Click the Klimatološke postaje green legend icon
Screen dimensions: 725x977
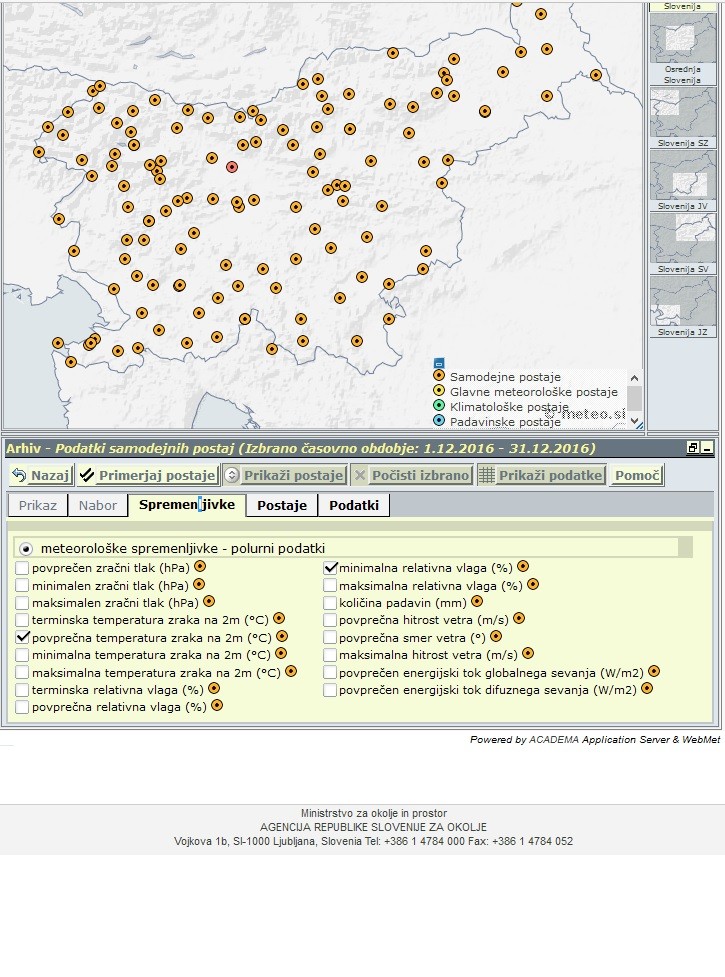(438, 406)
